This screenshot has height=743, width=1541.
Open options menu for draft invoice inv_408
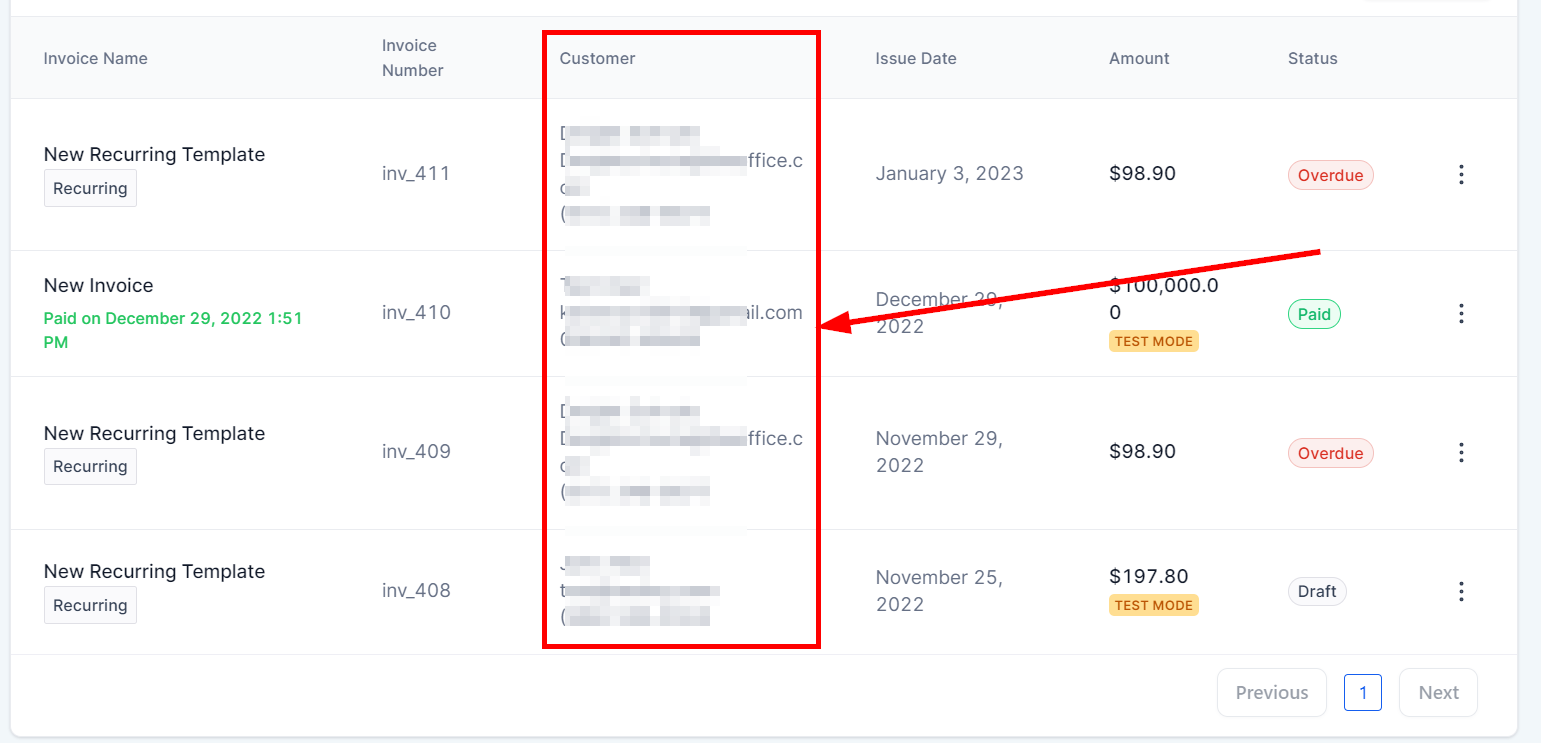(x=1461, y=591)
